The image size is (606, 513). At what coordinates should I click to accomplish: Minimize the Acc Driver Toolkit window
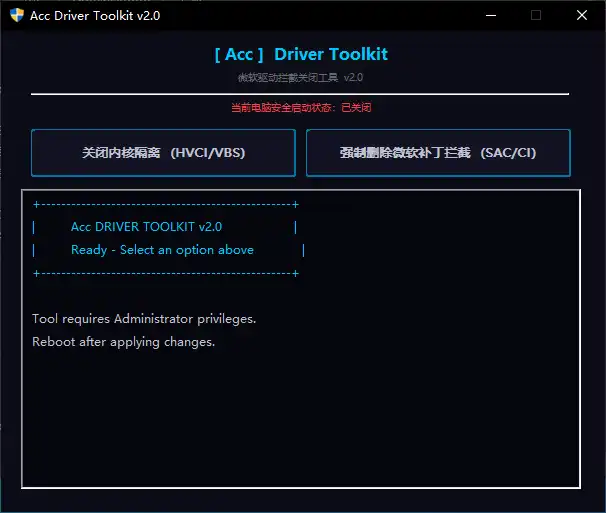[491, 15]
